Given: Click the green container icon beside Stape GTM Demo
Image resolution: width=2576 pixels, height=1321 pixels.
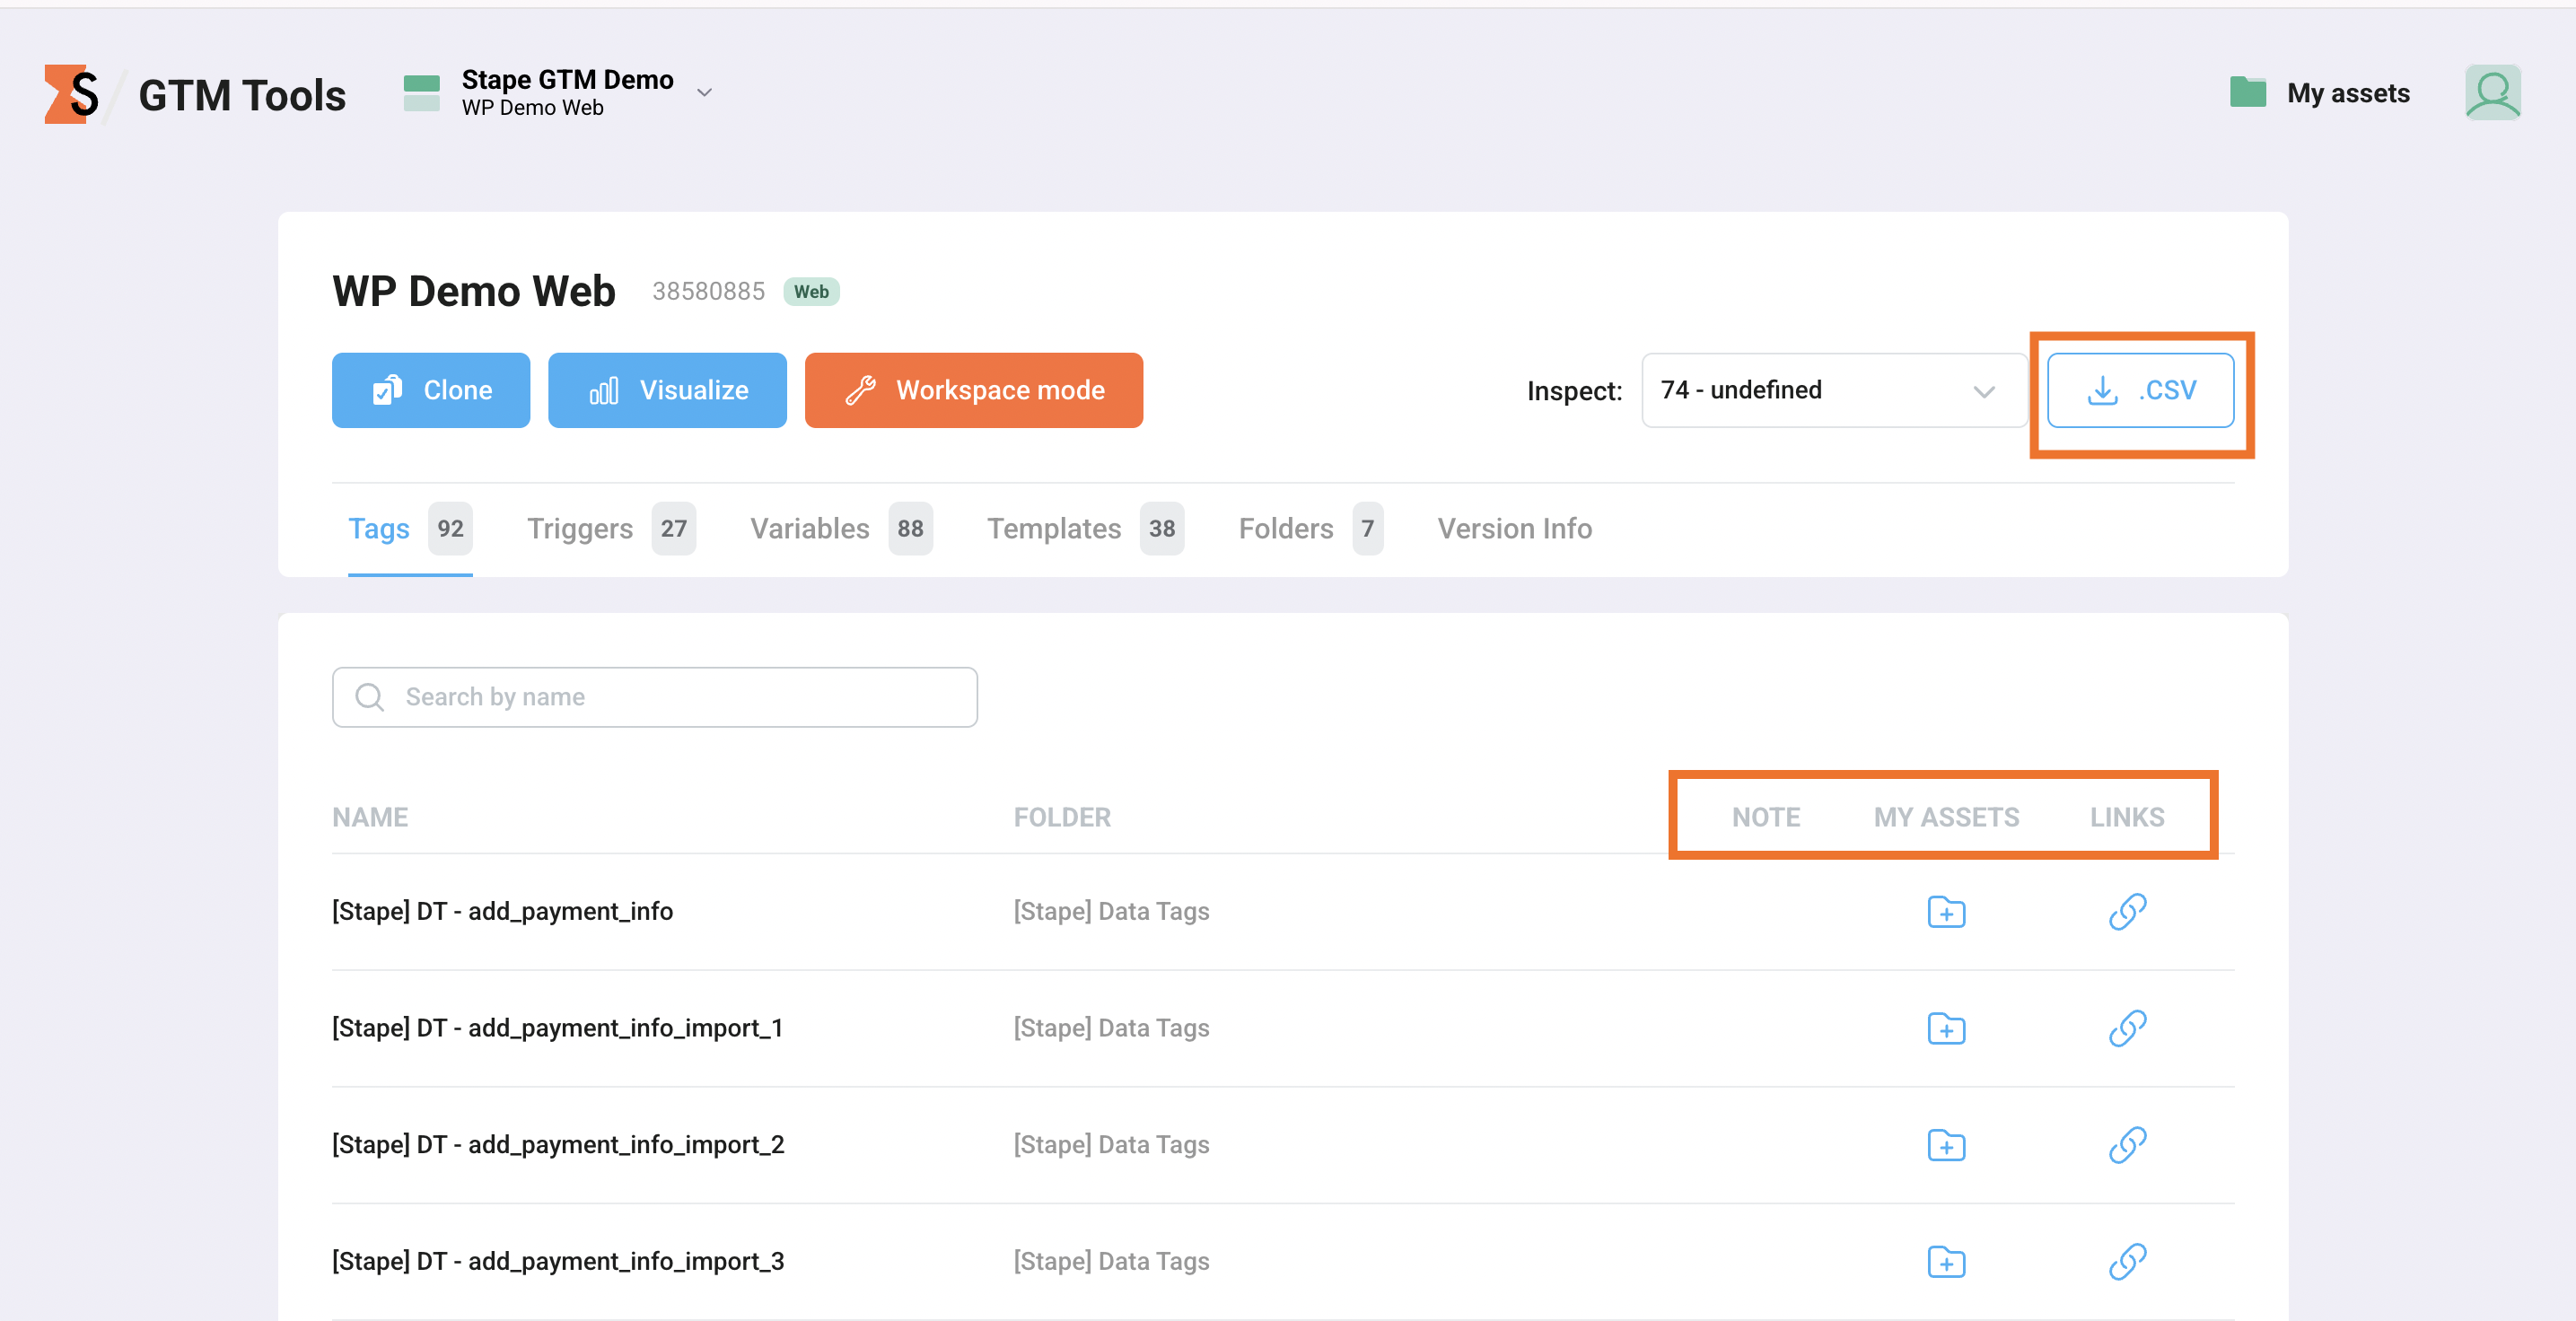Looking at the screenshot, I should pyautogui.click(x=421, y=93).
